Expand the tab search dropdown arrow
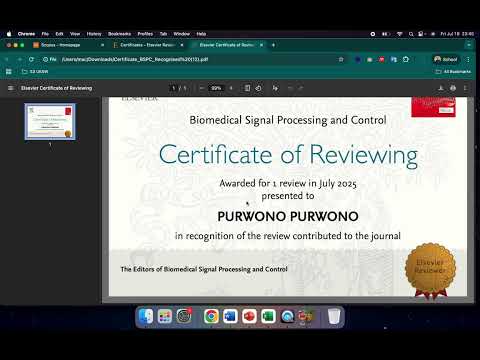The image size is (480, 360). (x=469, y=45)
